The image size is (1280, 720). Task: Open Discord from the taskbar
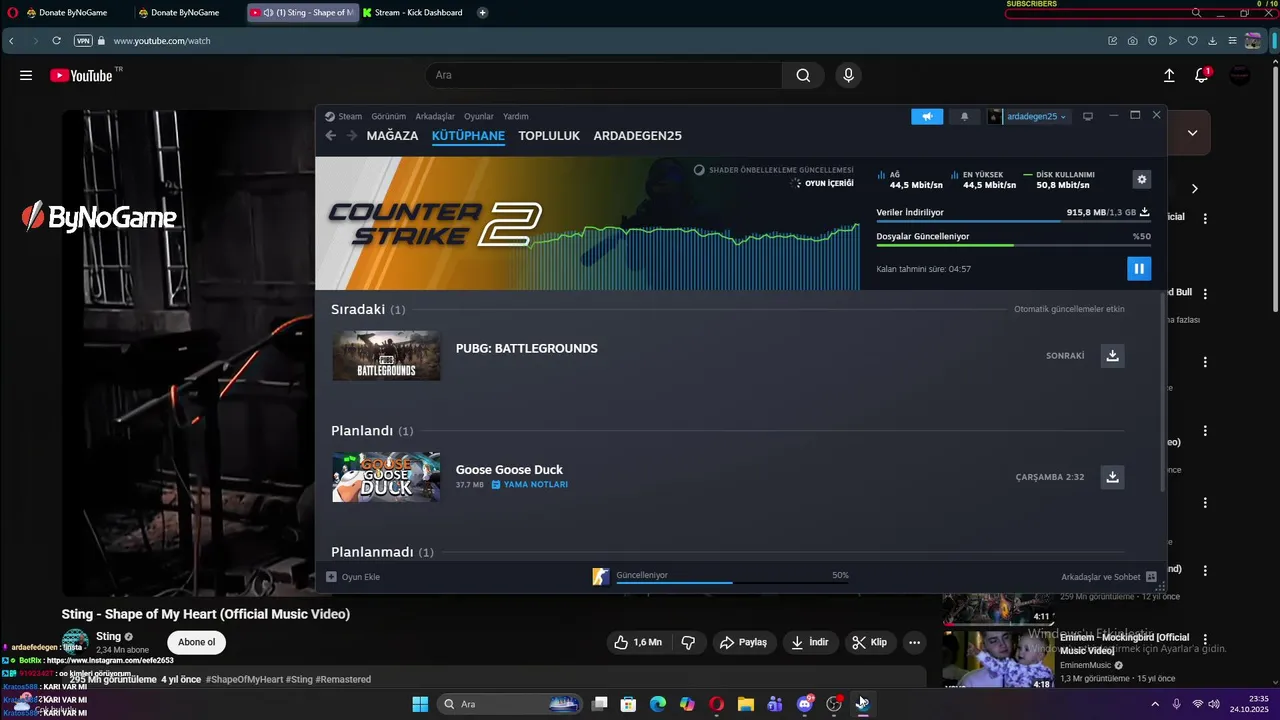coord(805,704)
